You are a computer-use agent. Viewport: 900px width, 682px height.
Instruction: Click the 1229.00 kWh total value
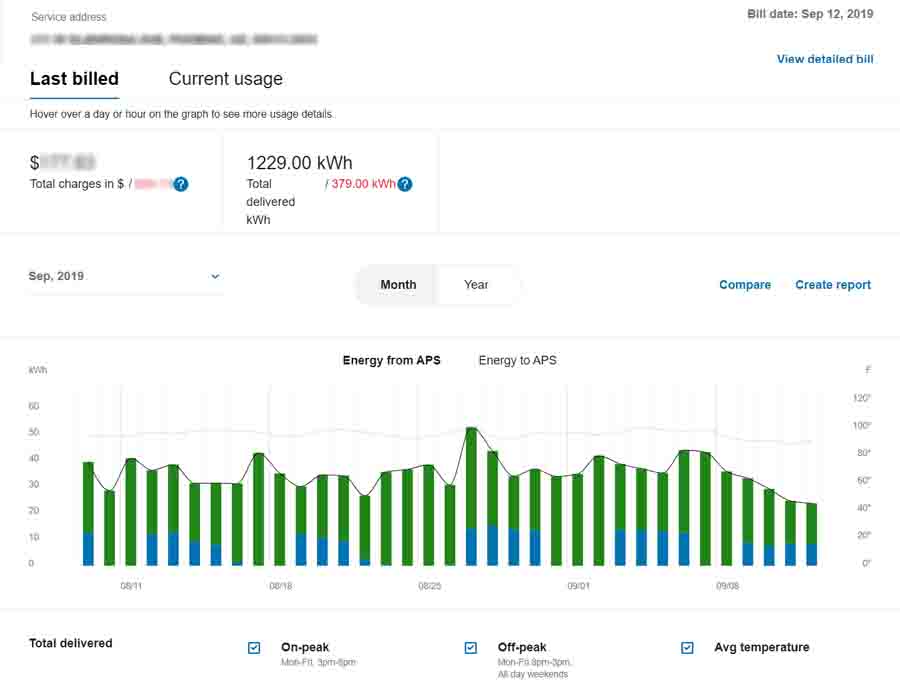point(300,163)
